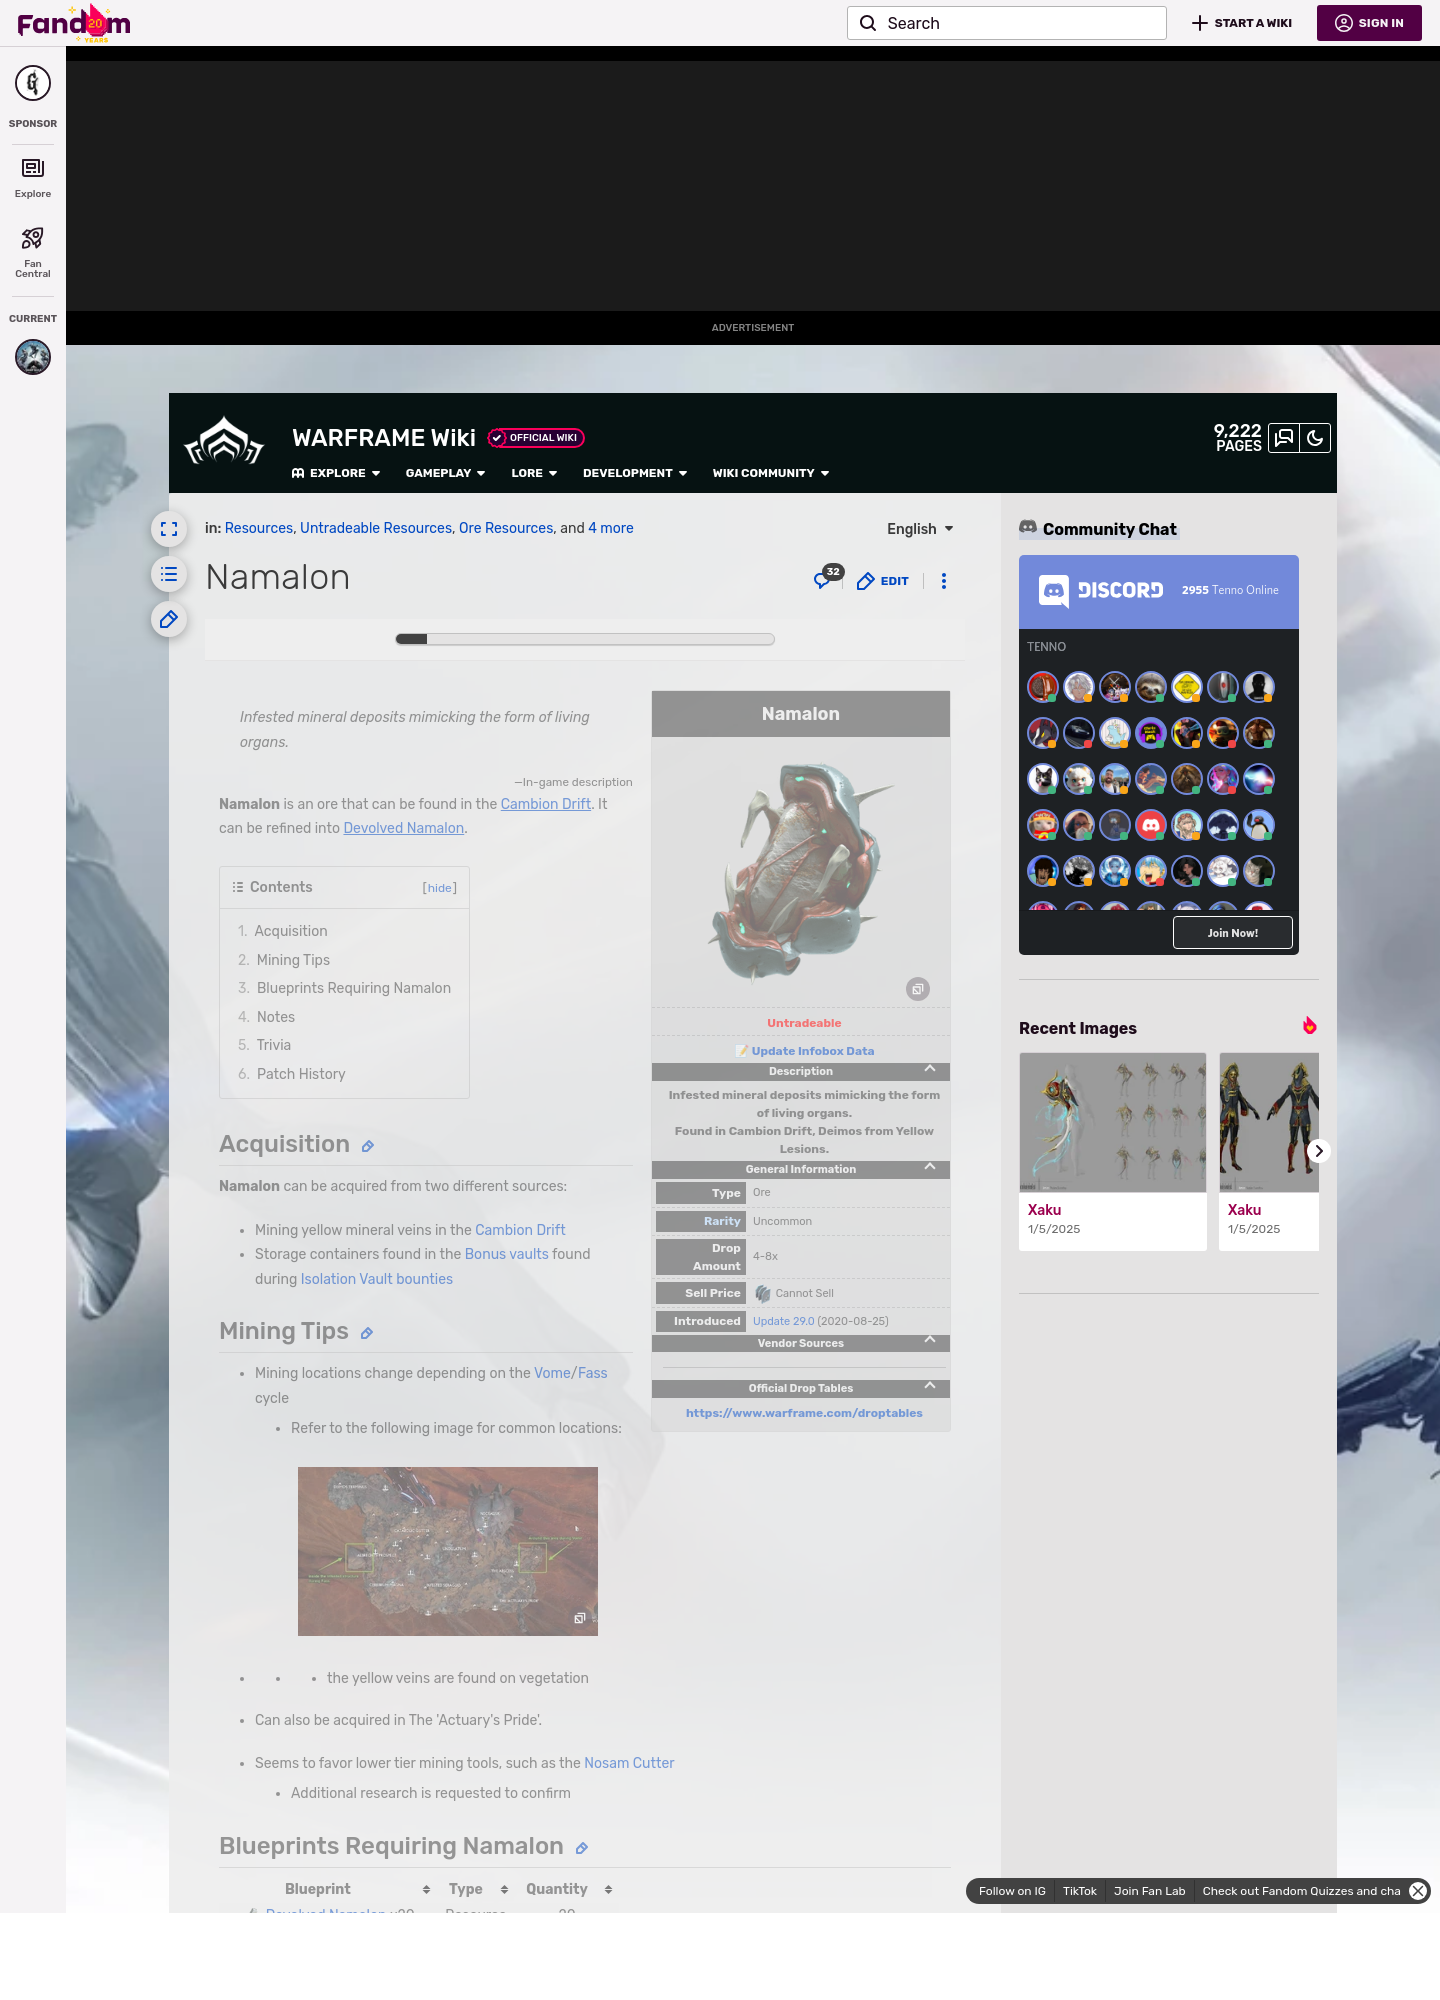The height and width of the screenshot is (2000, 1440).
Task: Open the floating table of contents icon
Action: click(169, 574)
